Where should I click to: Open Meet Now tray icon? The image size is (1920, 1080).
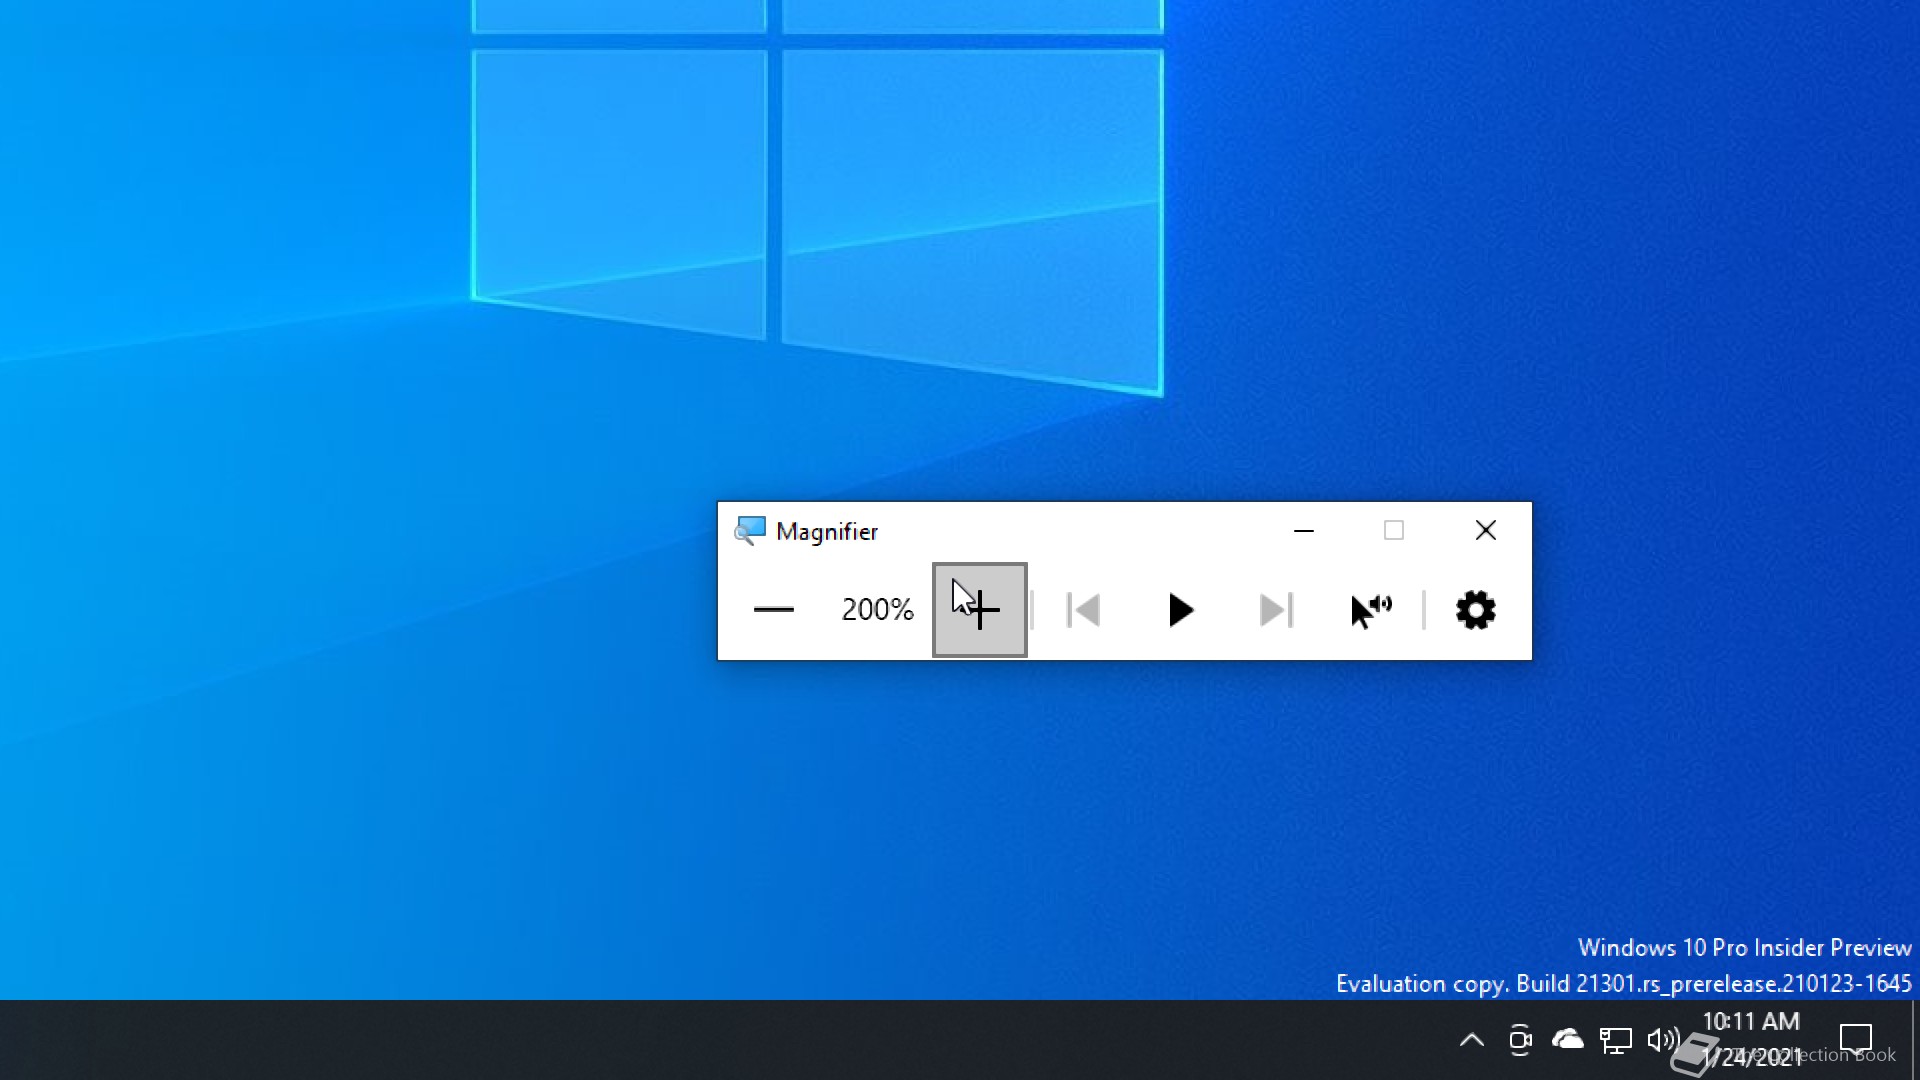pyautogui.click(x=1519, y=1040)
